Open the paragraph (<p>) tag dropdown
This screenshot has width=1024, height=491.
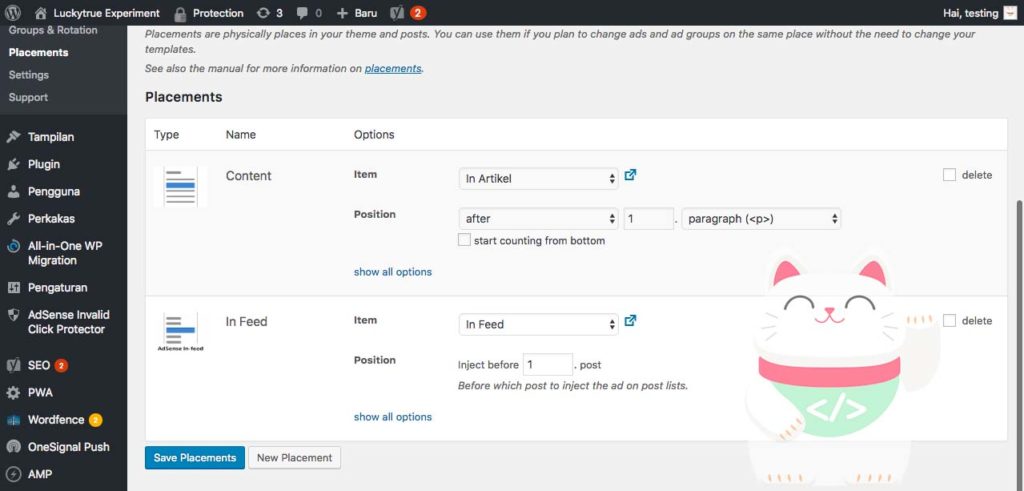click(760, 219)
